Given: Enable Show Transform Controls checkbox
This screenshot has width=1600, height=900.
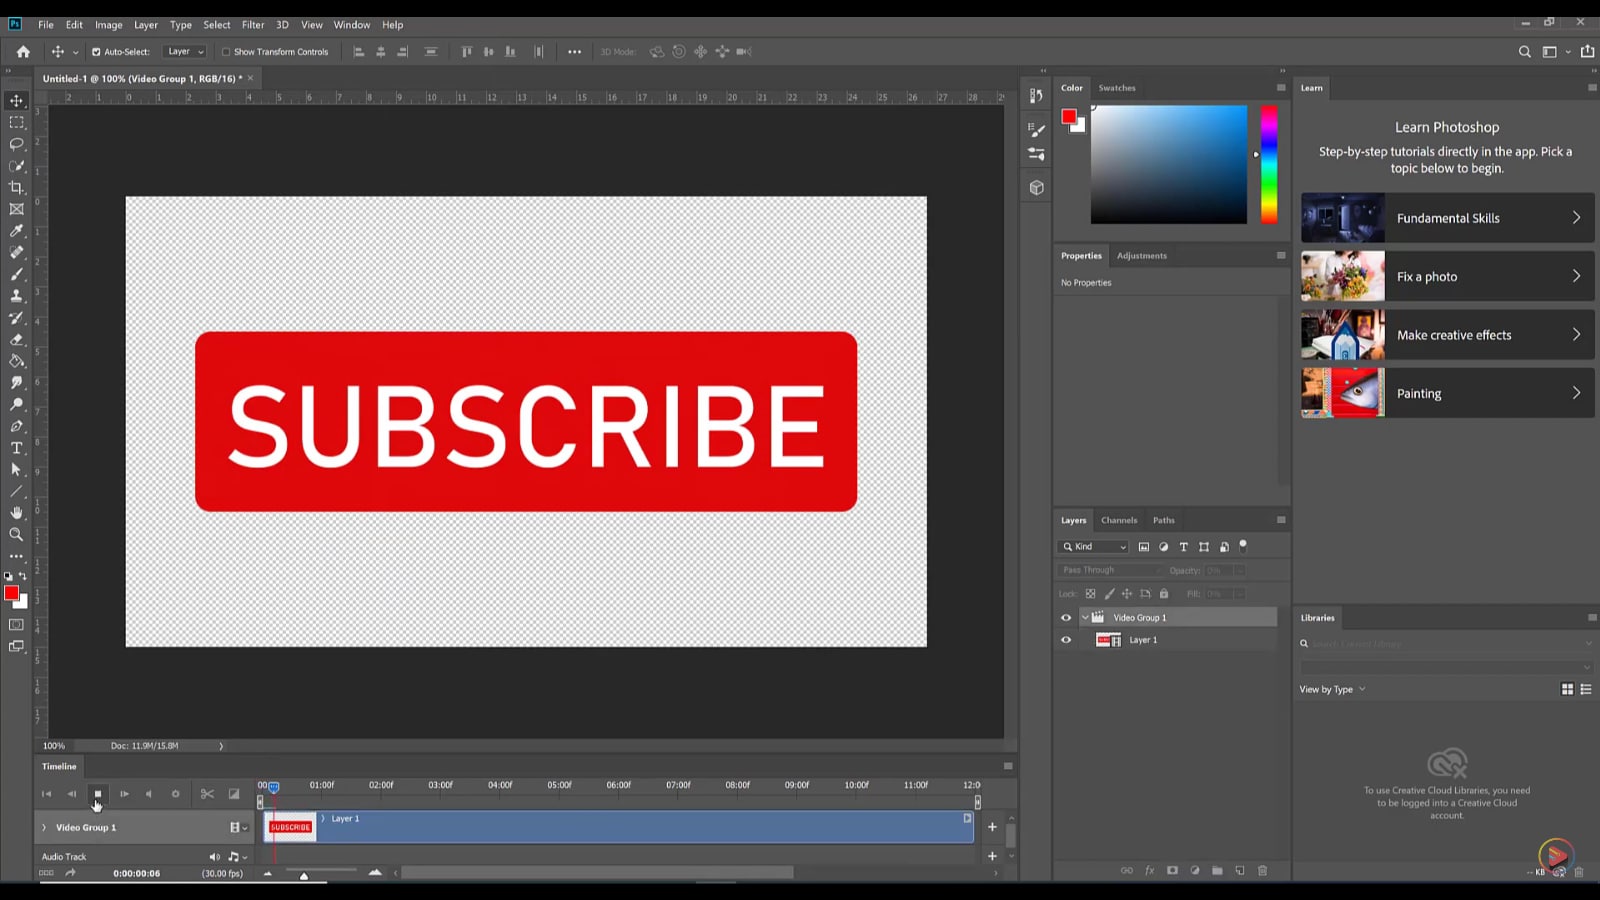Looking at the screenshot, I should click(x=225, y=52).
